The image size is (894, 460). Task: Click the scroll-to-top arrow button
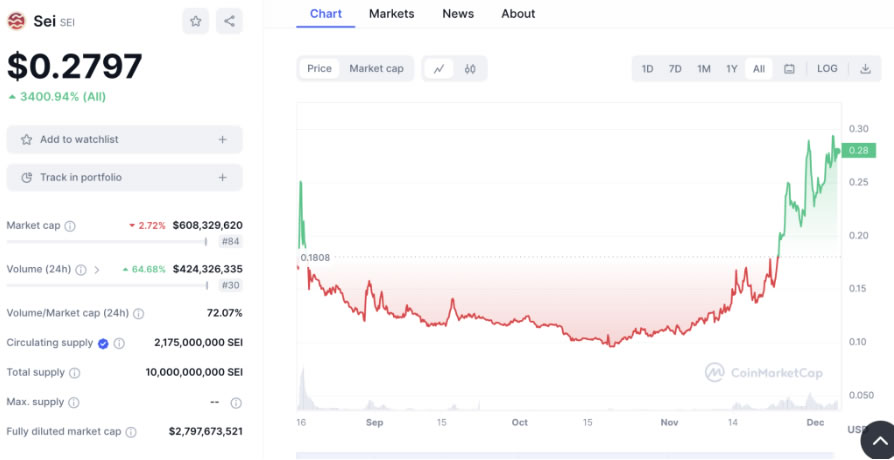click(879, 441)
